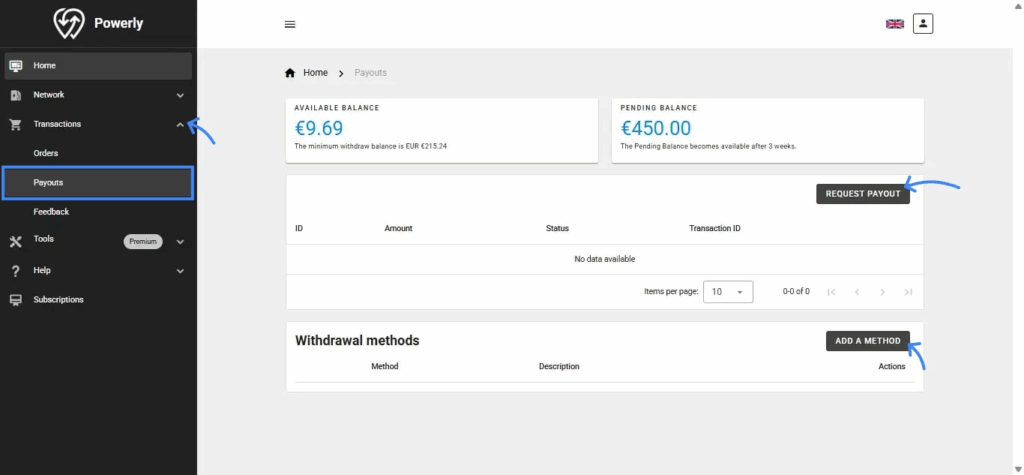Click the Help question mark icon
Viewport: 1024px width, 475px height.
15,271
